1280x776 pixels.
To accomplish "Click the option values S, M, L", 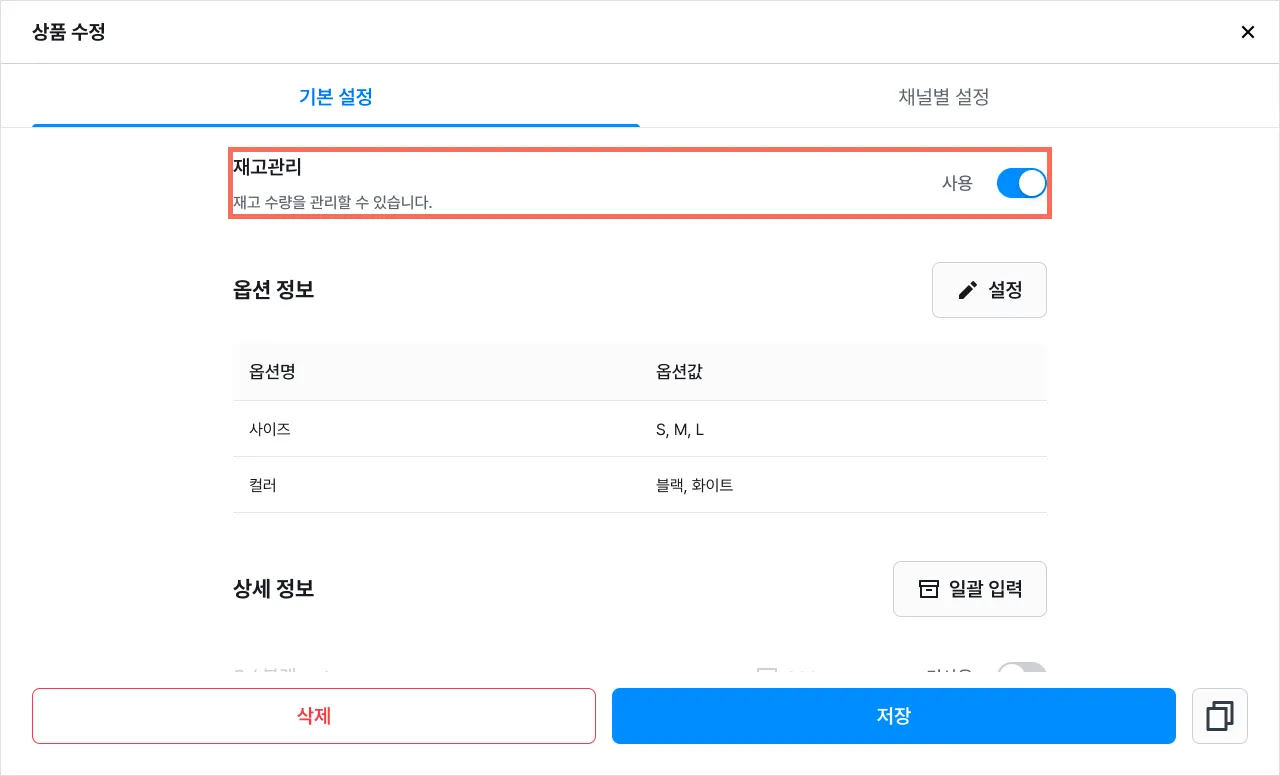I will [x=680, y=429].
